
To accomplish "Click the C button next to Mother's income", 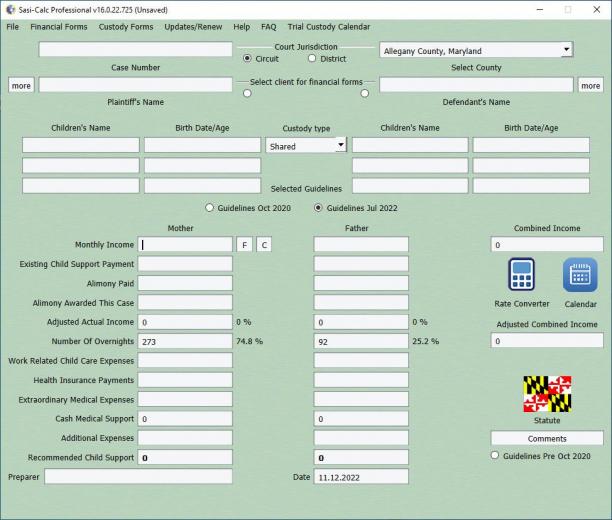I will click(264, 245).
